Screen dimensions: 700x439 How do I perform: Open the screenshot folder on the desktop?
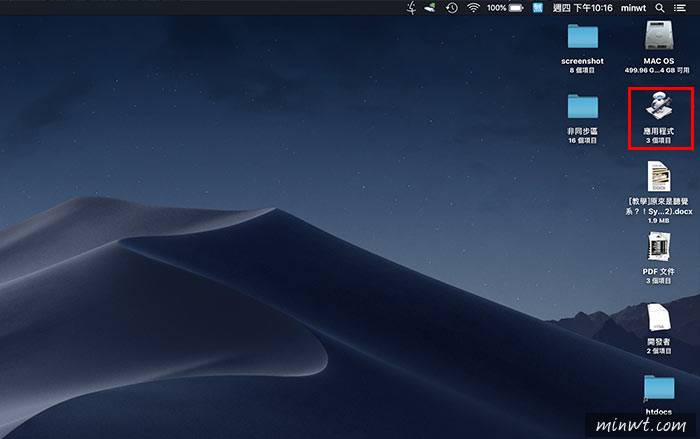582,36
